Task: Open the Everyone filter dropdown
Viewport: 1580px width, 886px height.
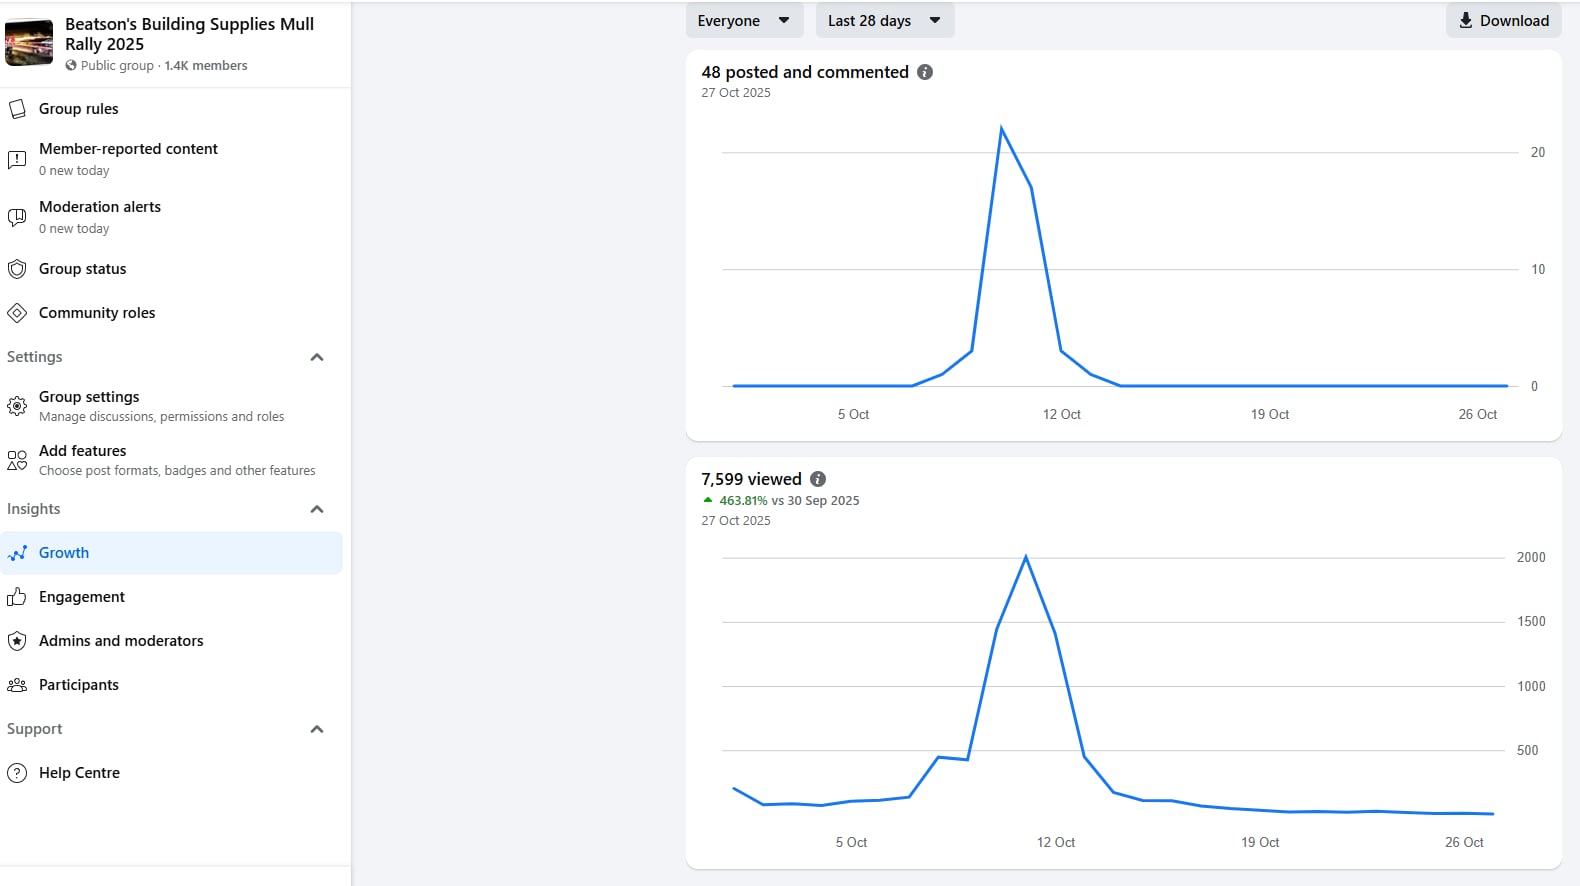Action: pos(744,21)
